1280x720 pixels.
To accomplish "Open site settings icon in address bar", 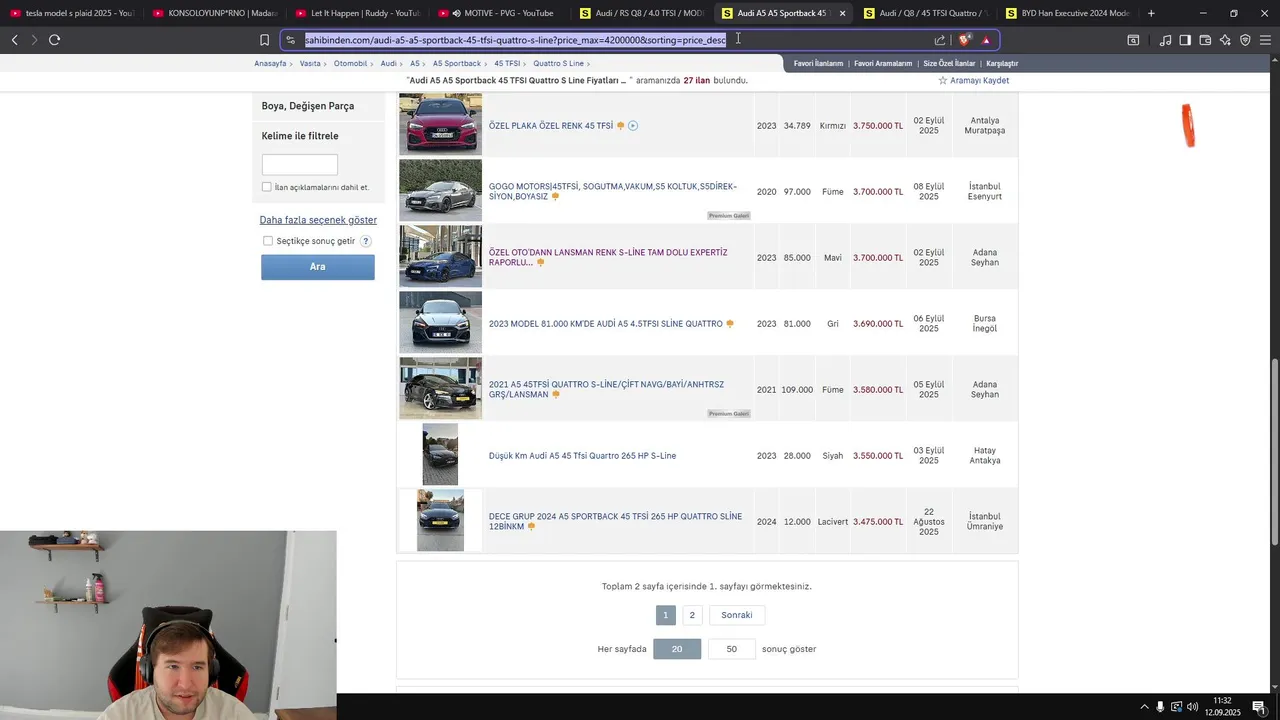I will 290,40.
